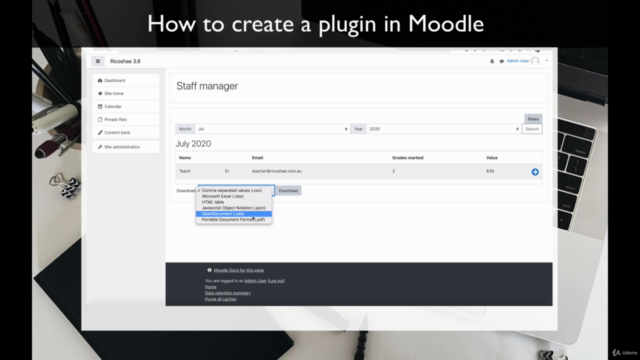Open Content bank in the side menu
This screenshot has width=640, height=360.
coord(126,133)
